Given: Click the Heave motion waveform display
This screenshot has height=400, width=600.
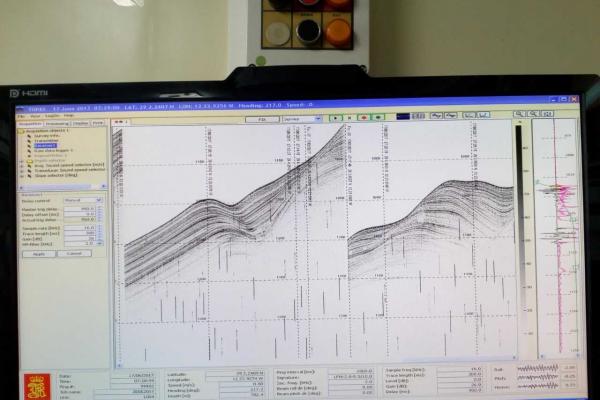Looking at the screenshot, I should point(537,386).
